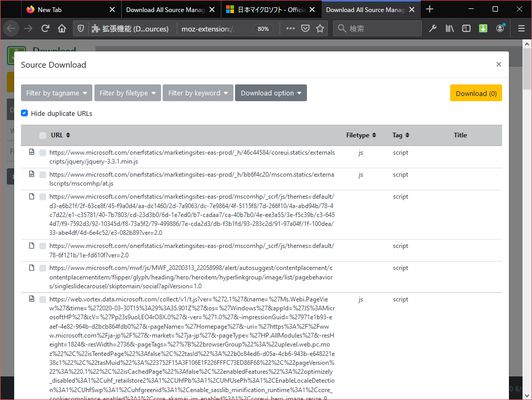Open a new browser tab

point(430,9)
